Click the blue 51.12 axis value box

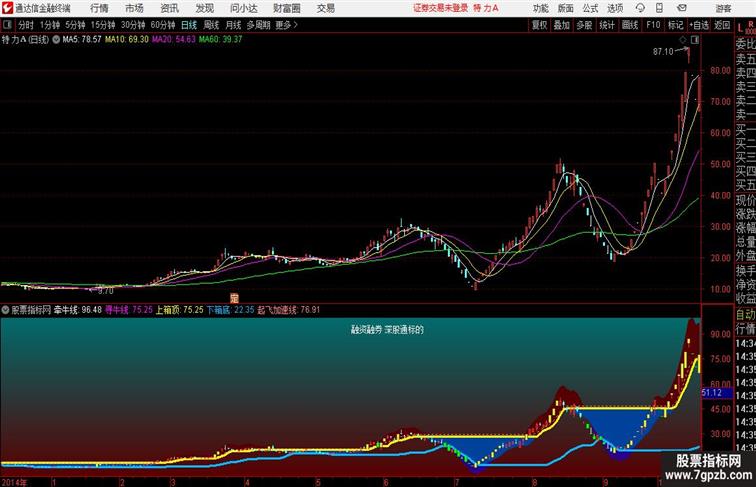pyautogui.click(x=717, y=393)
